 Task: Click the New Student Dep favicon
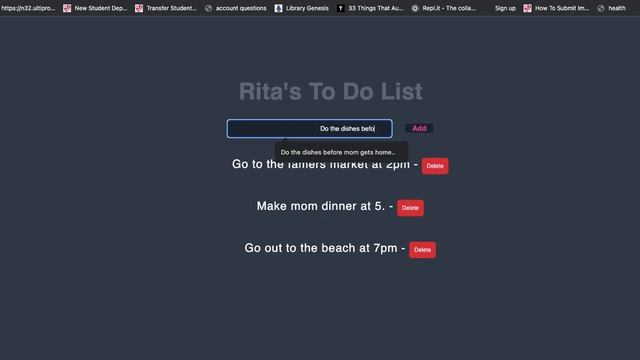click(x=67, y=8)
